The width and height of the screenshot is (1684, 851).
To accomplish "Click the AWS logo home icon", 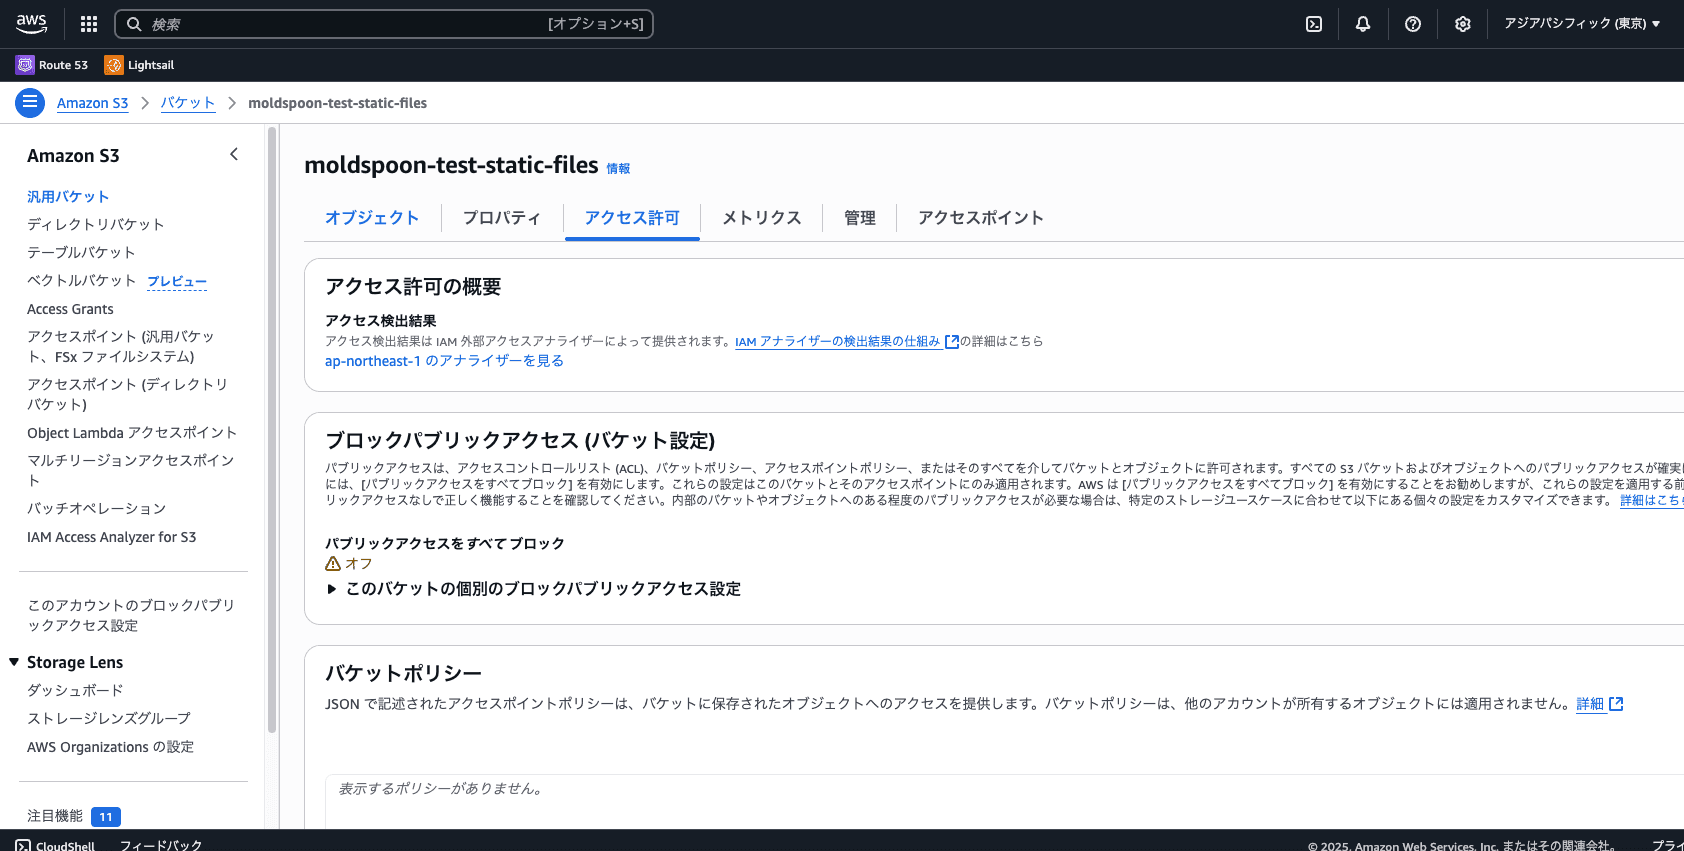I will [x=32, y=24].
